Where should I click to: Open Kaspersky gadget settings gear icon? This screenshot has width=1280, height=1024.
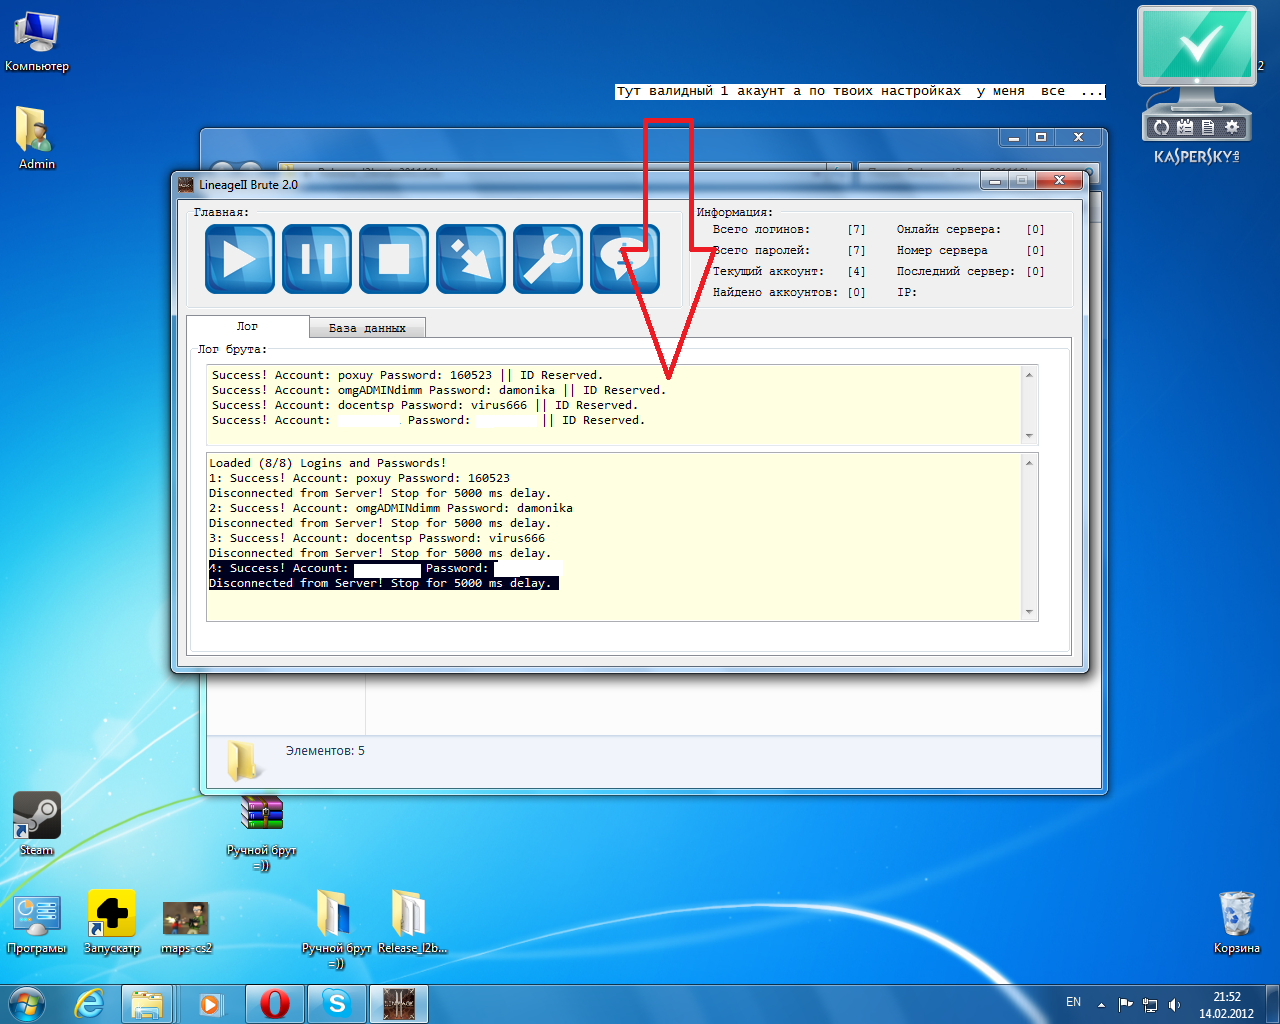[x=1232, y=127]
